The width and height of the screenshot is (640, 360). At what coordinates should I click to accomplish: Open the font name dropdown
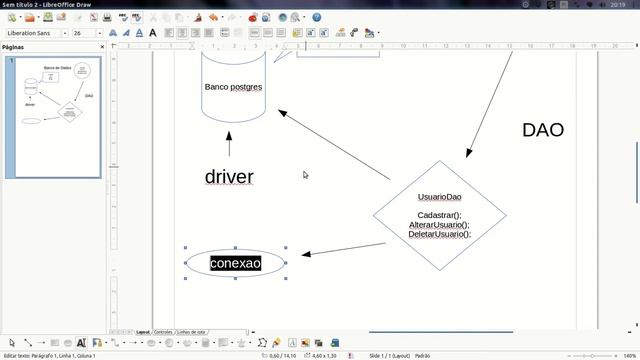(65, 33)
